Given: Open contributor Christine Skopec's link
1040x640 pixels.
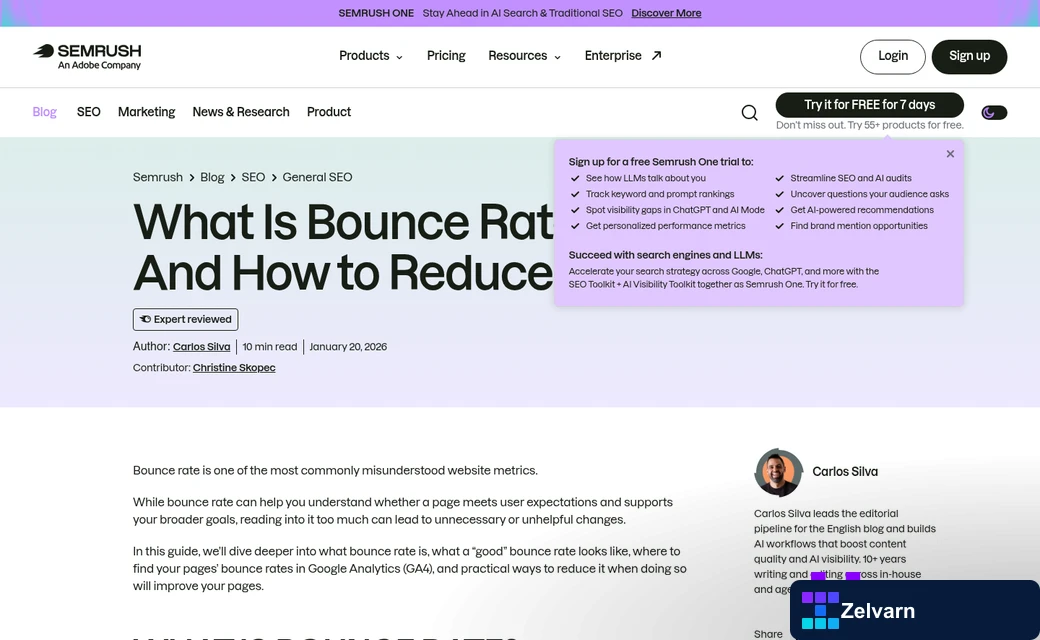Looking at the screenshot, I should click(x=234, y=367).
